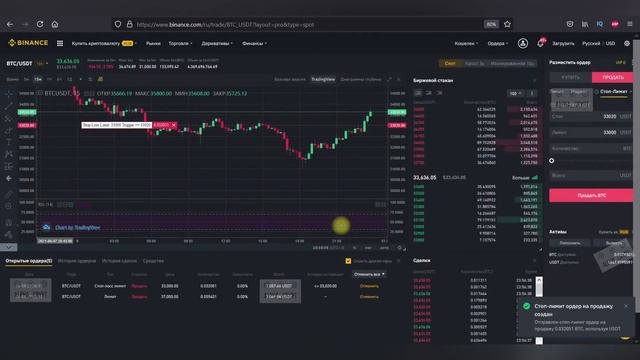Reload the page with the refresh icon
The width and height of the screenshot is (640, 360).
coord(40,24)
